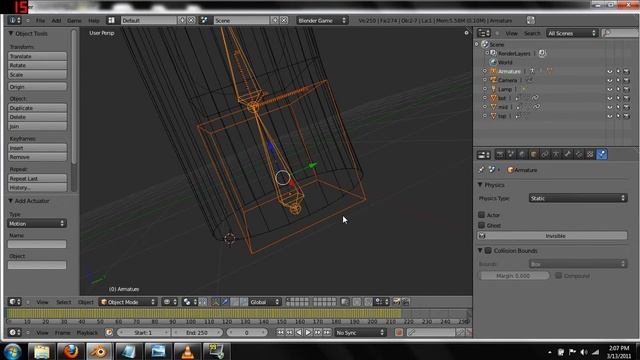Open the All Scenes outliner dropdown

(571, 33)
